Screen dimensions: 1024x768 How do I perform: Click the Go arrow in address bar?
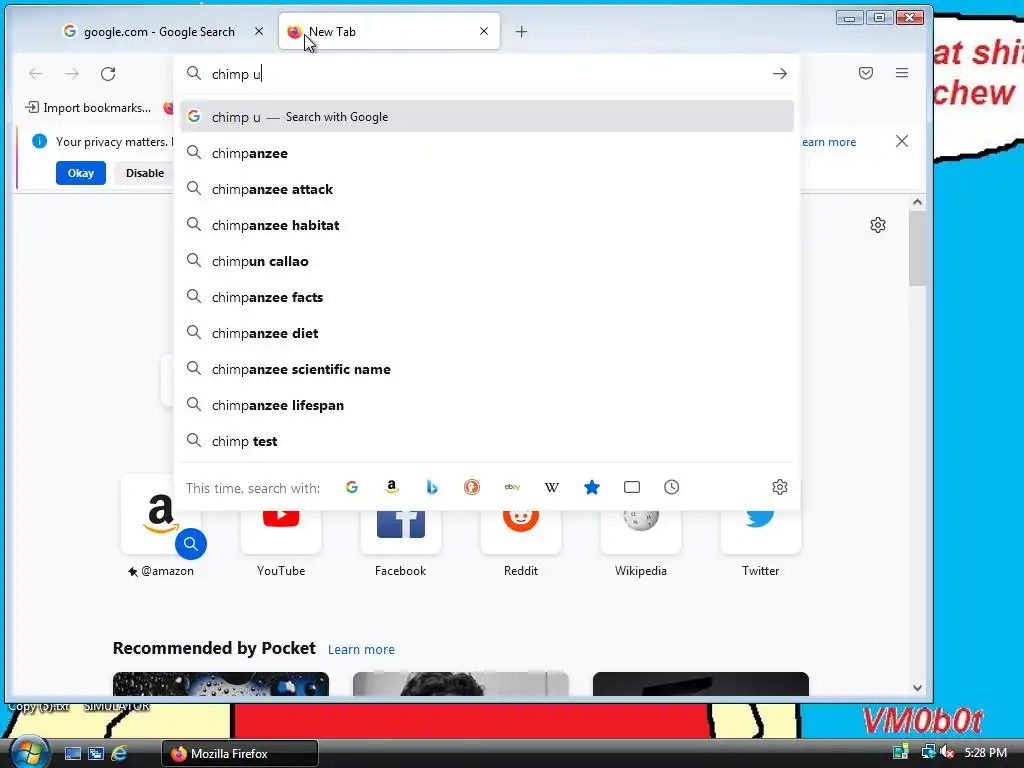[780, 74]
